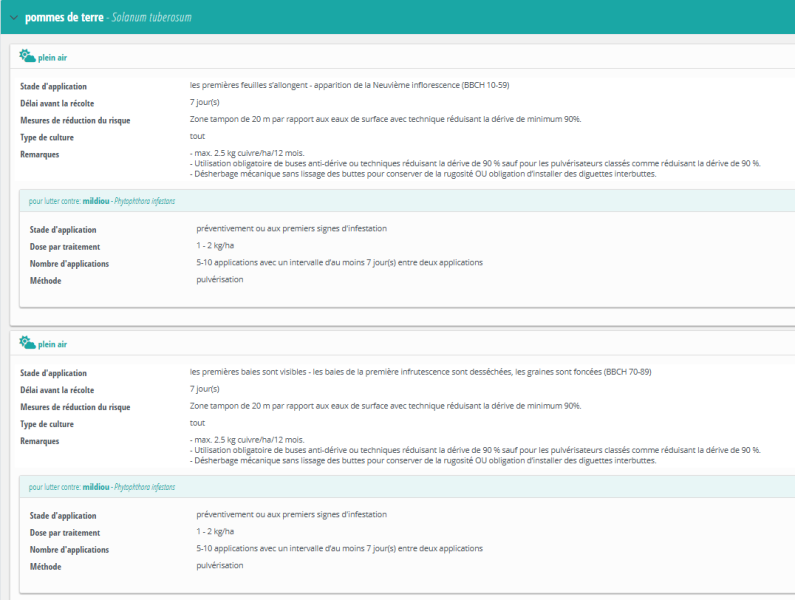
Task: Click first Phytophthora infestans italic text
Action: tap(144, 201)
